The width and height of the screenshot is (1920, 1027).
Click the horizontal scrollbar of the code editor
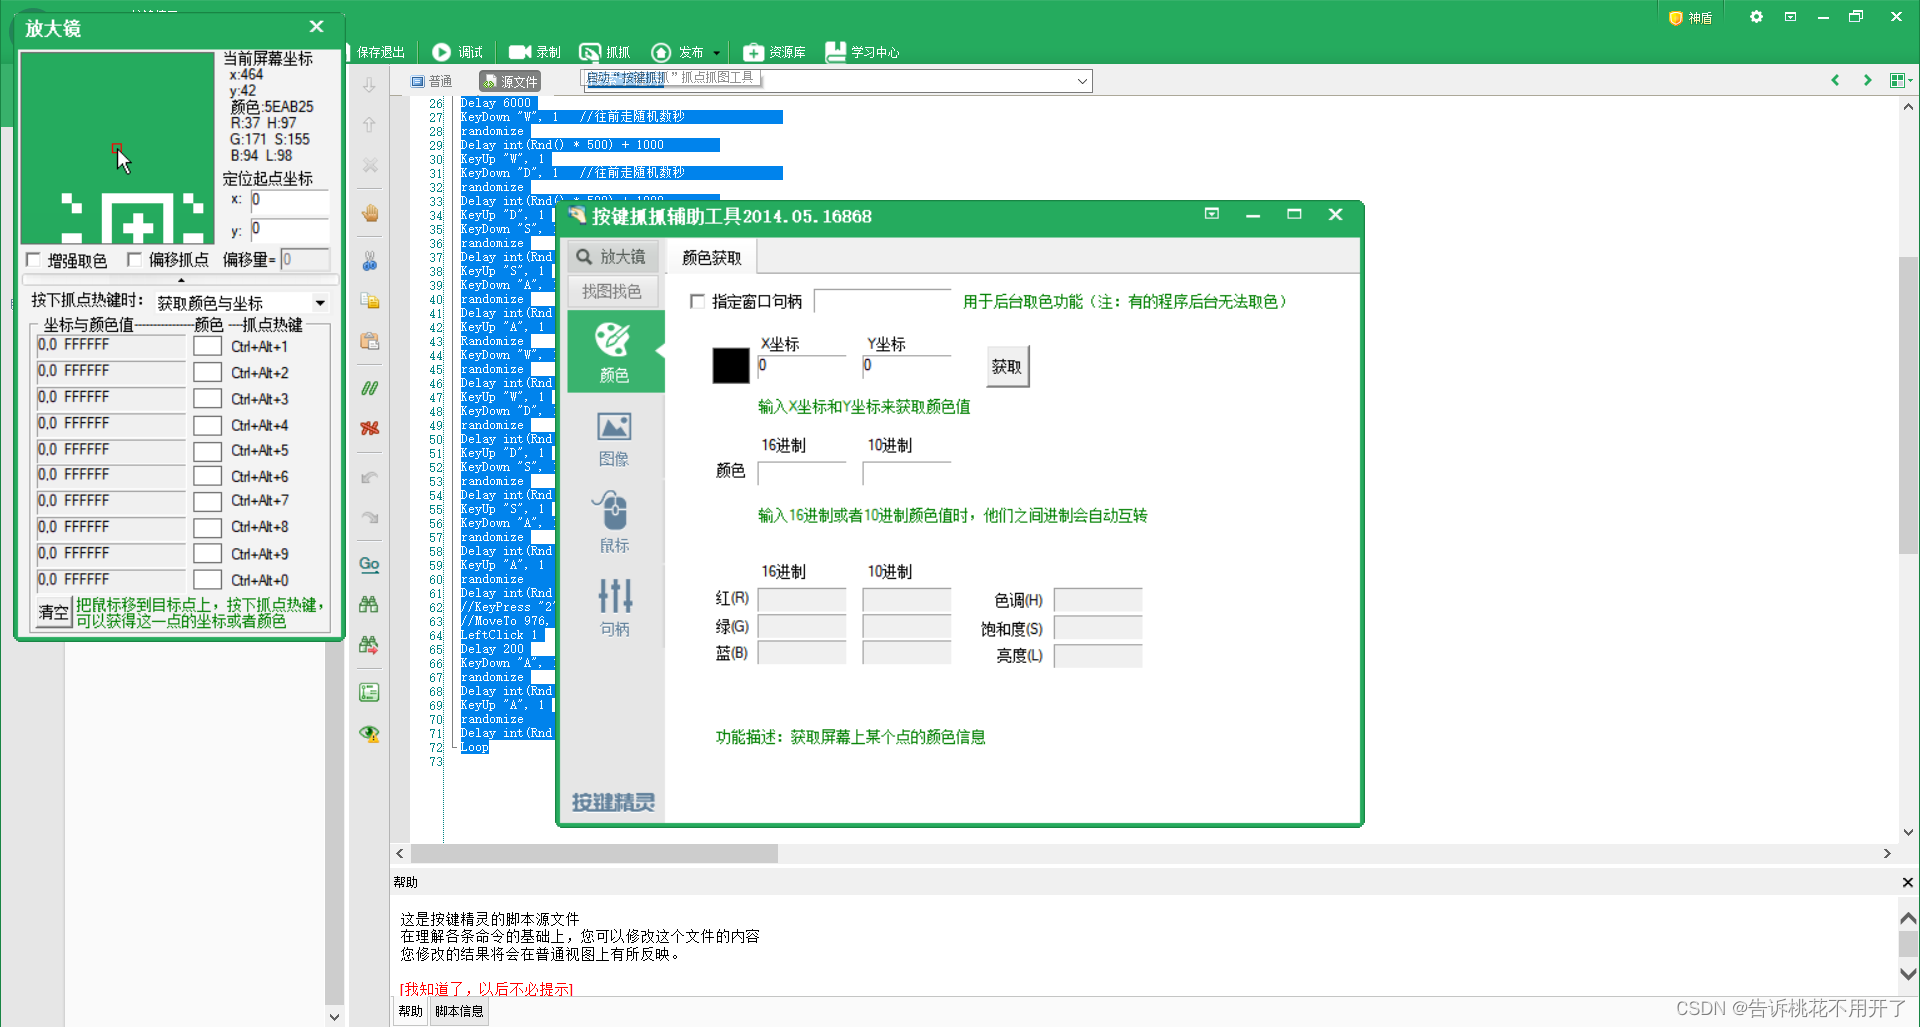pyautogui.click(x=594, y=853)
